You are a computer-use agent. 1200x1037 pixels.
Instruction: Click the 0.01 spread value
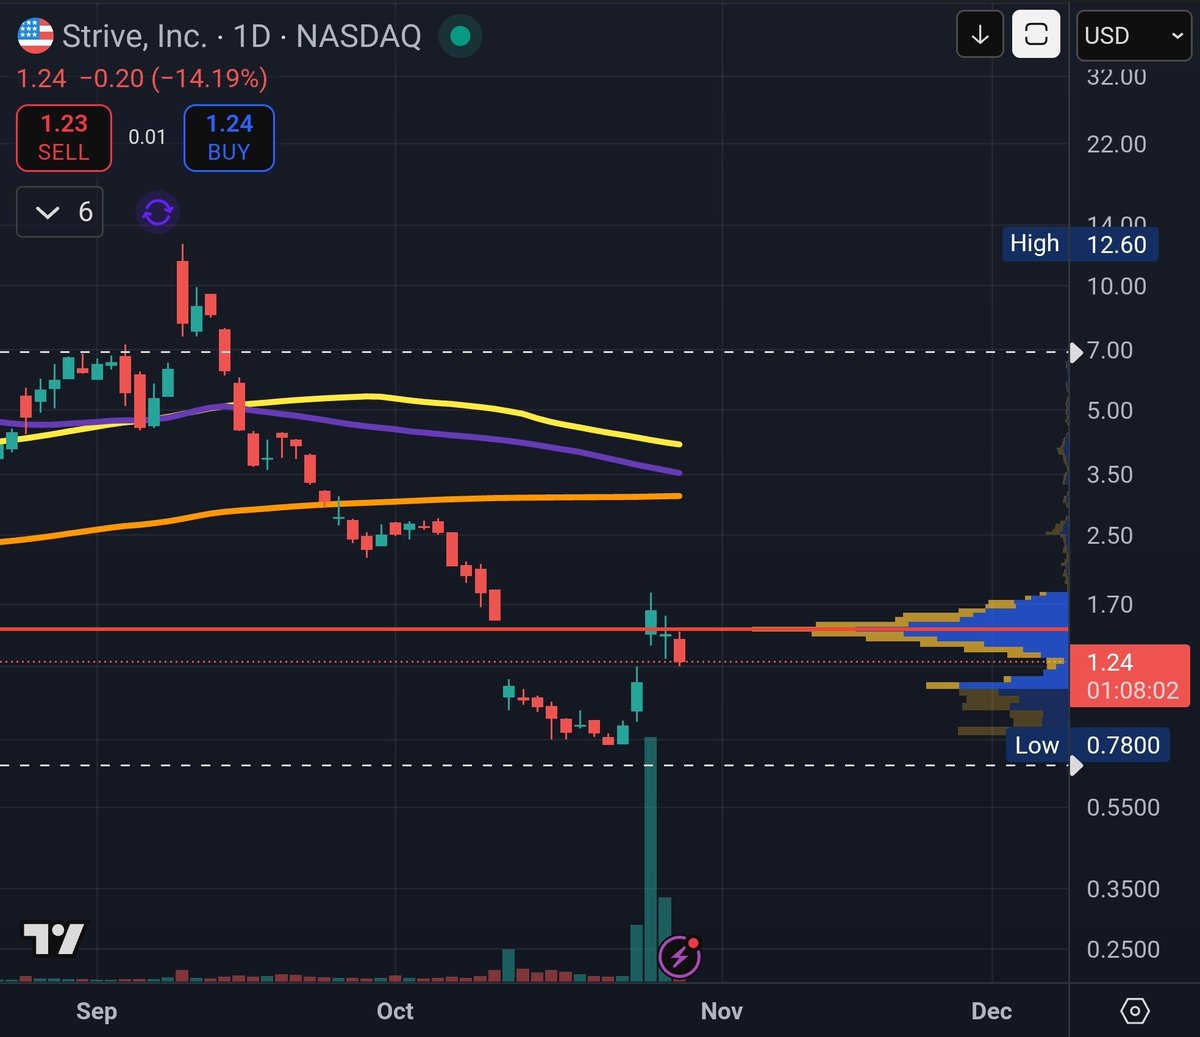click(x=147, y=137)
